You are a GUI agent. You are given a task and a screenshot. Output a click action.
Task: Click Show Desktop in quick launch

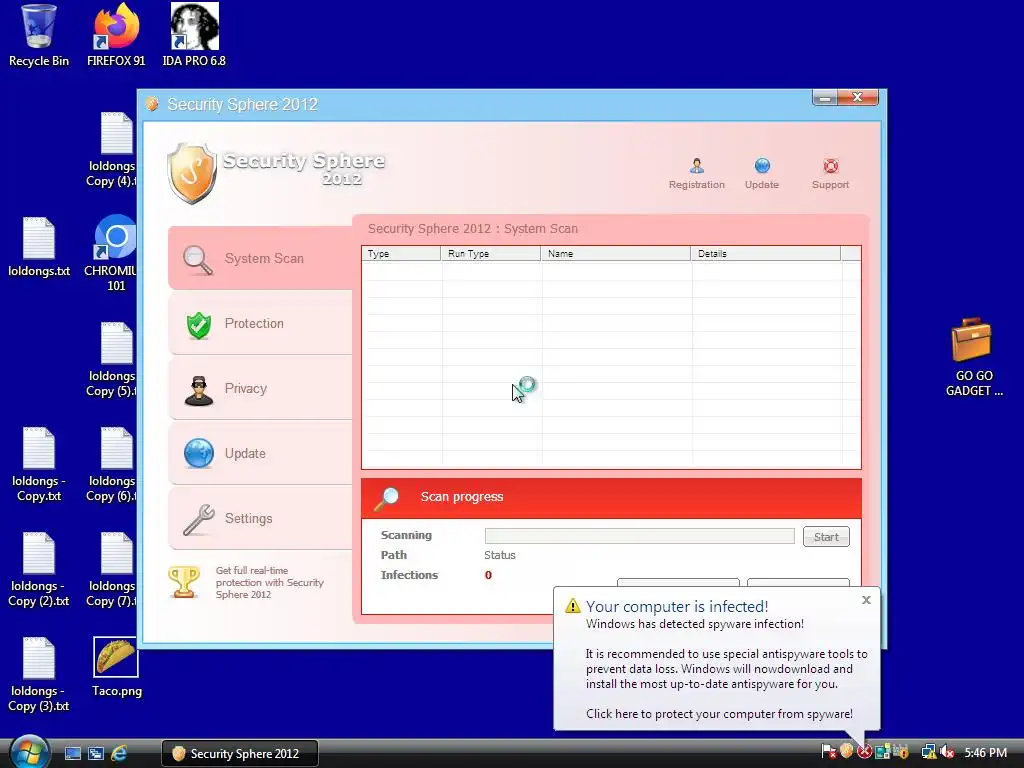click(73, 753)
